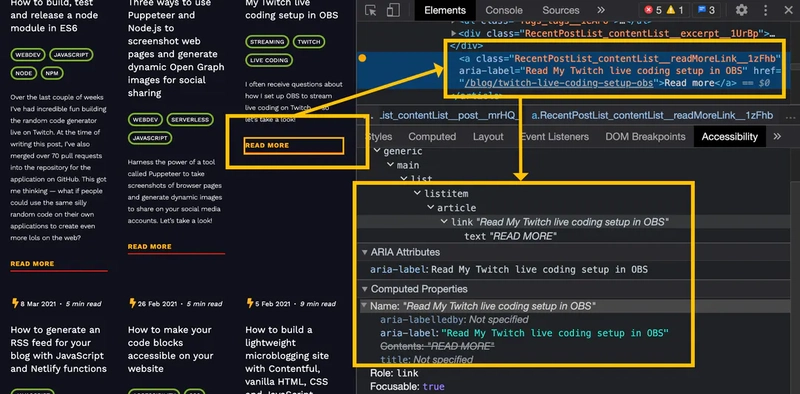Collapse the main node in accessibility tree
The image size is (800, 394).
pyautogui.click(x=390, y=165)
